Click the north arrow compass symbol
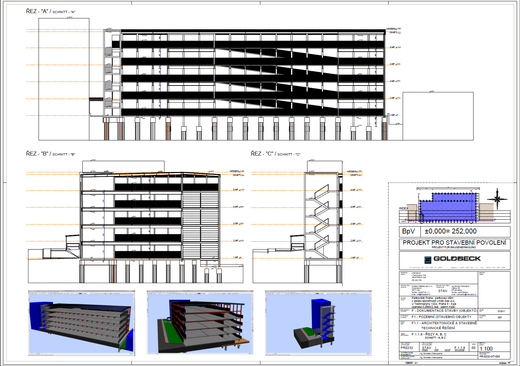Screen dimensions: 520x366 coord(497,199)
